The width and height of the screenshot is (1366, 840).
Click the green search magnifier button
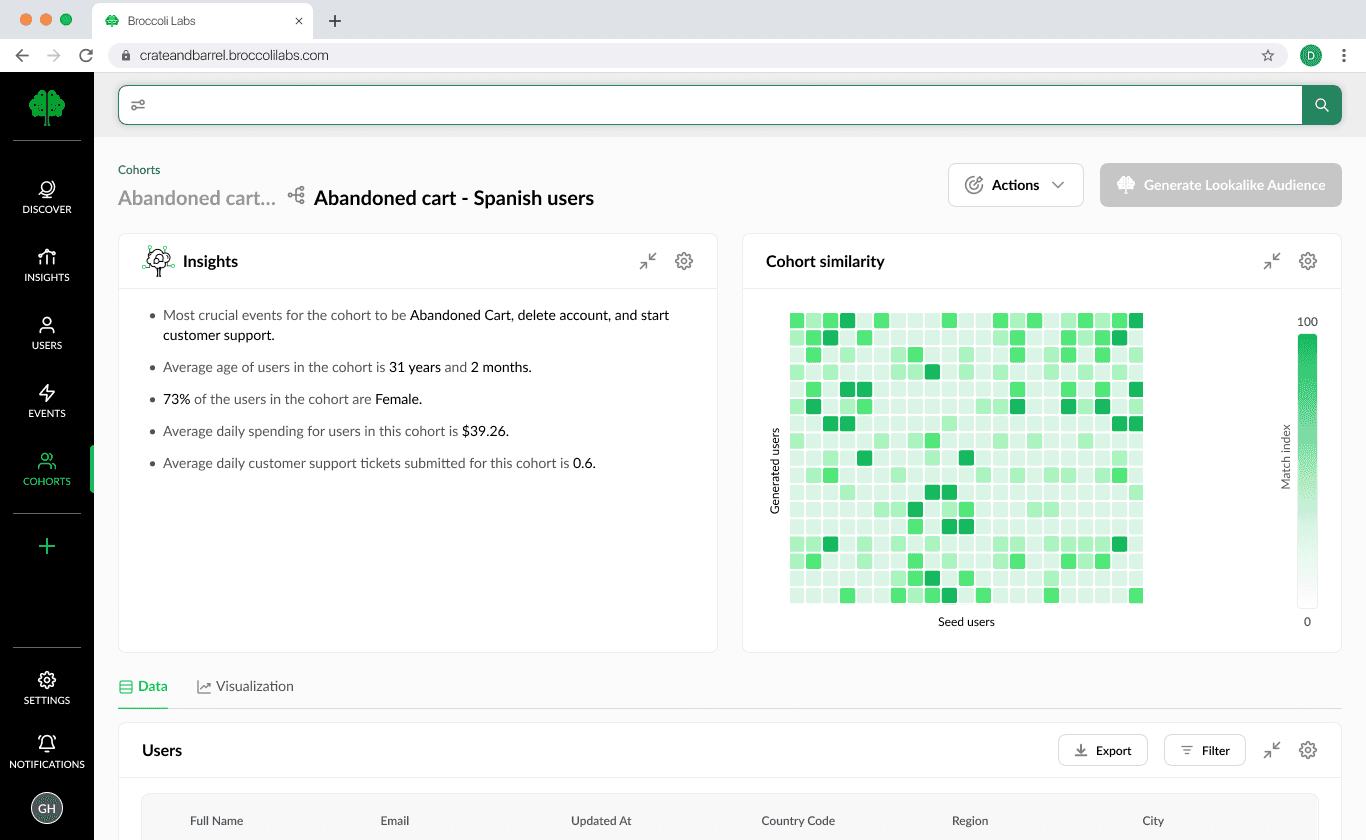(x=1321, y=105)
